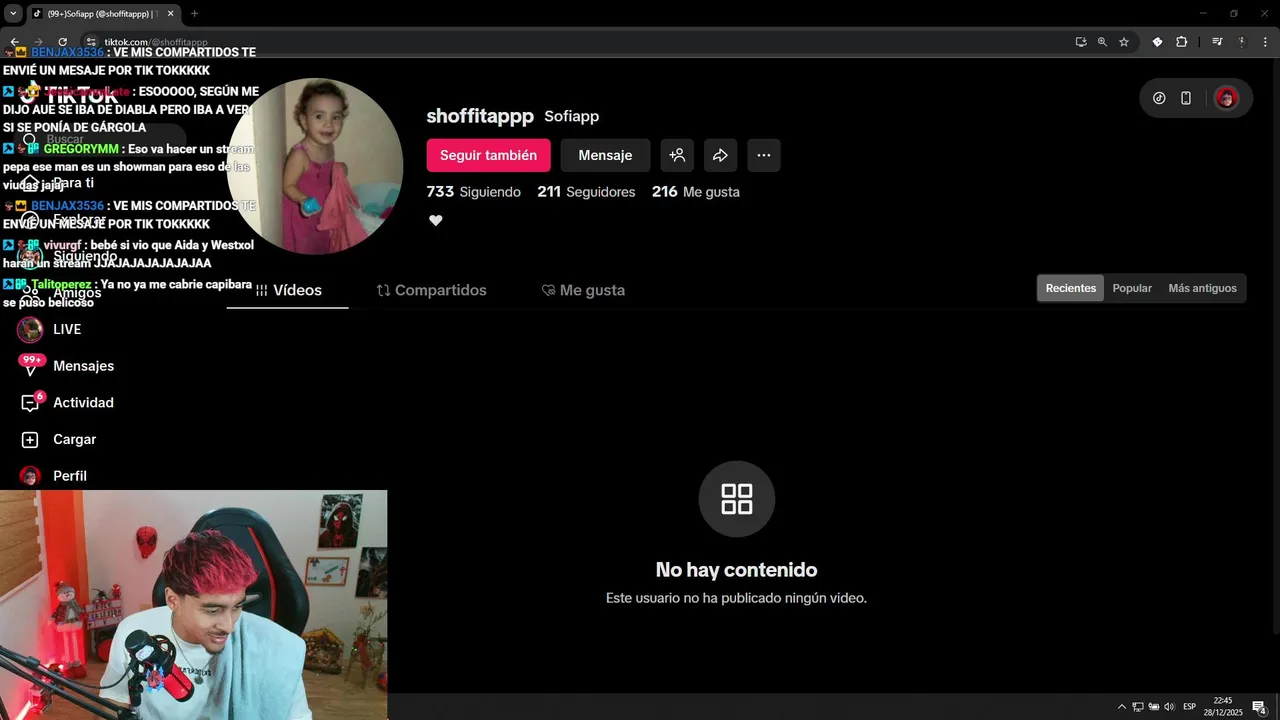The height and width of the screenshot is (720, 1280).
Task: Click the dice extension icon in Chrome toolbar
Action: coord(1157,42)
